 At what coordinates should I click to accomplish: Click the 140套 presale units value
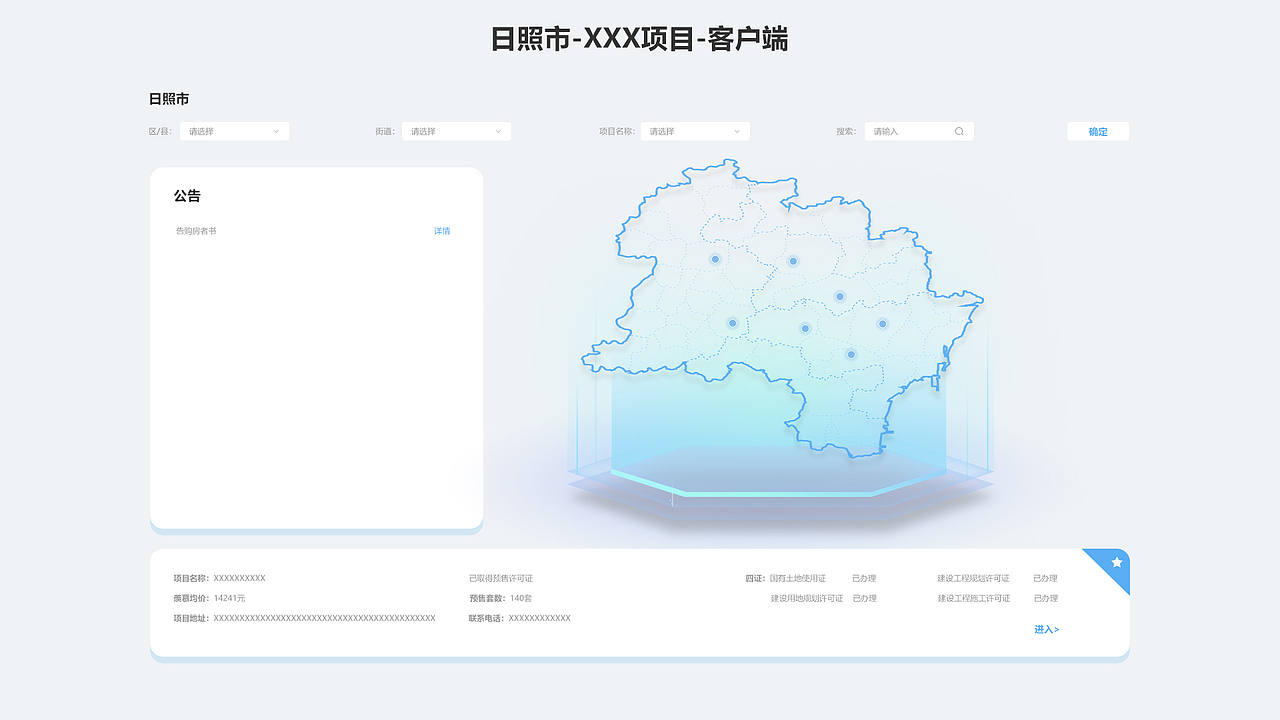click(521, 598)
